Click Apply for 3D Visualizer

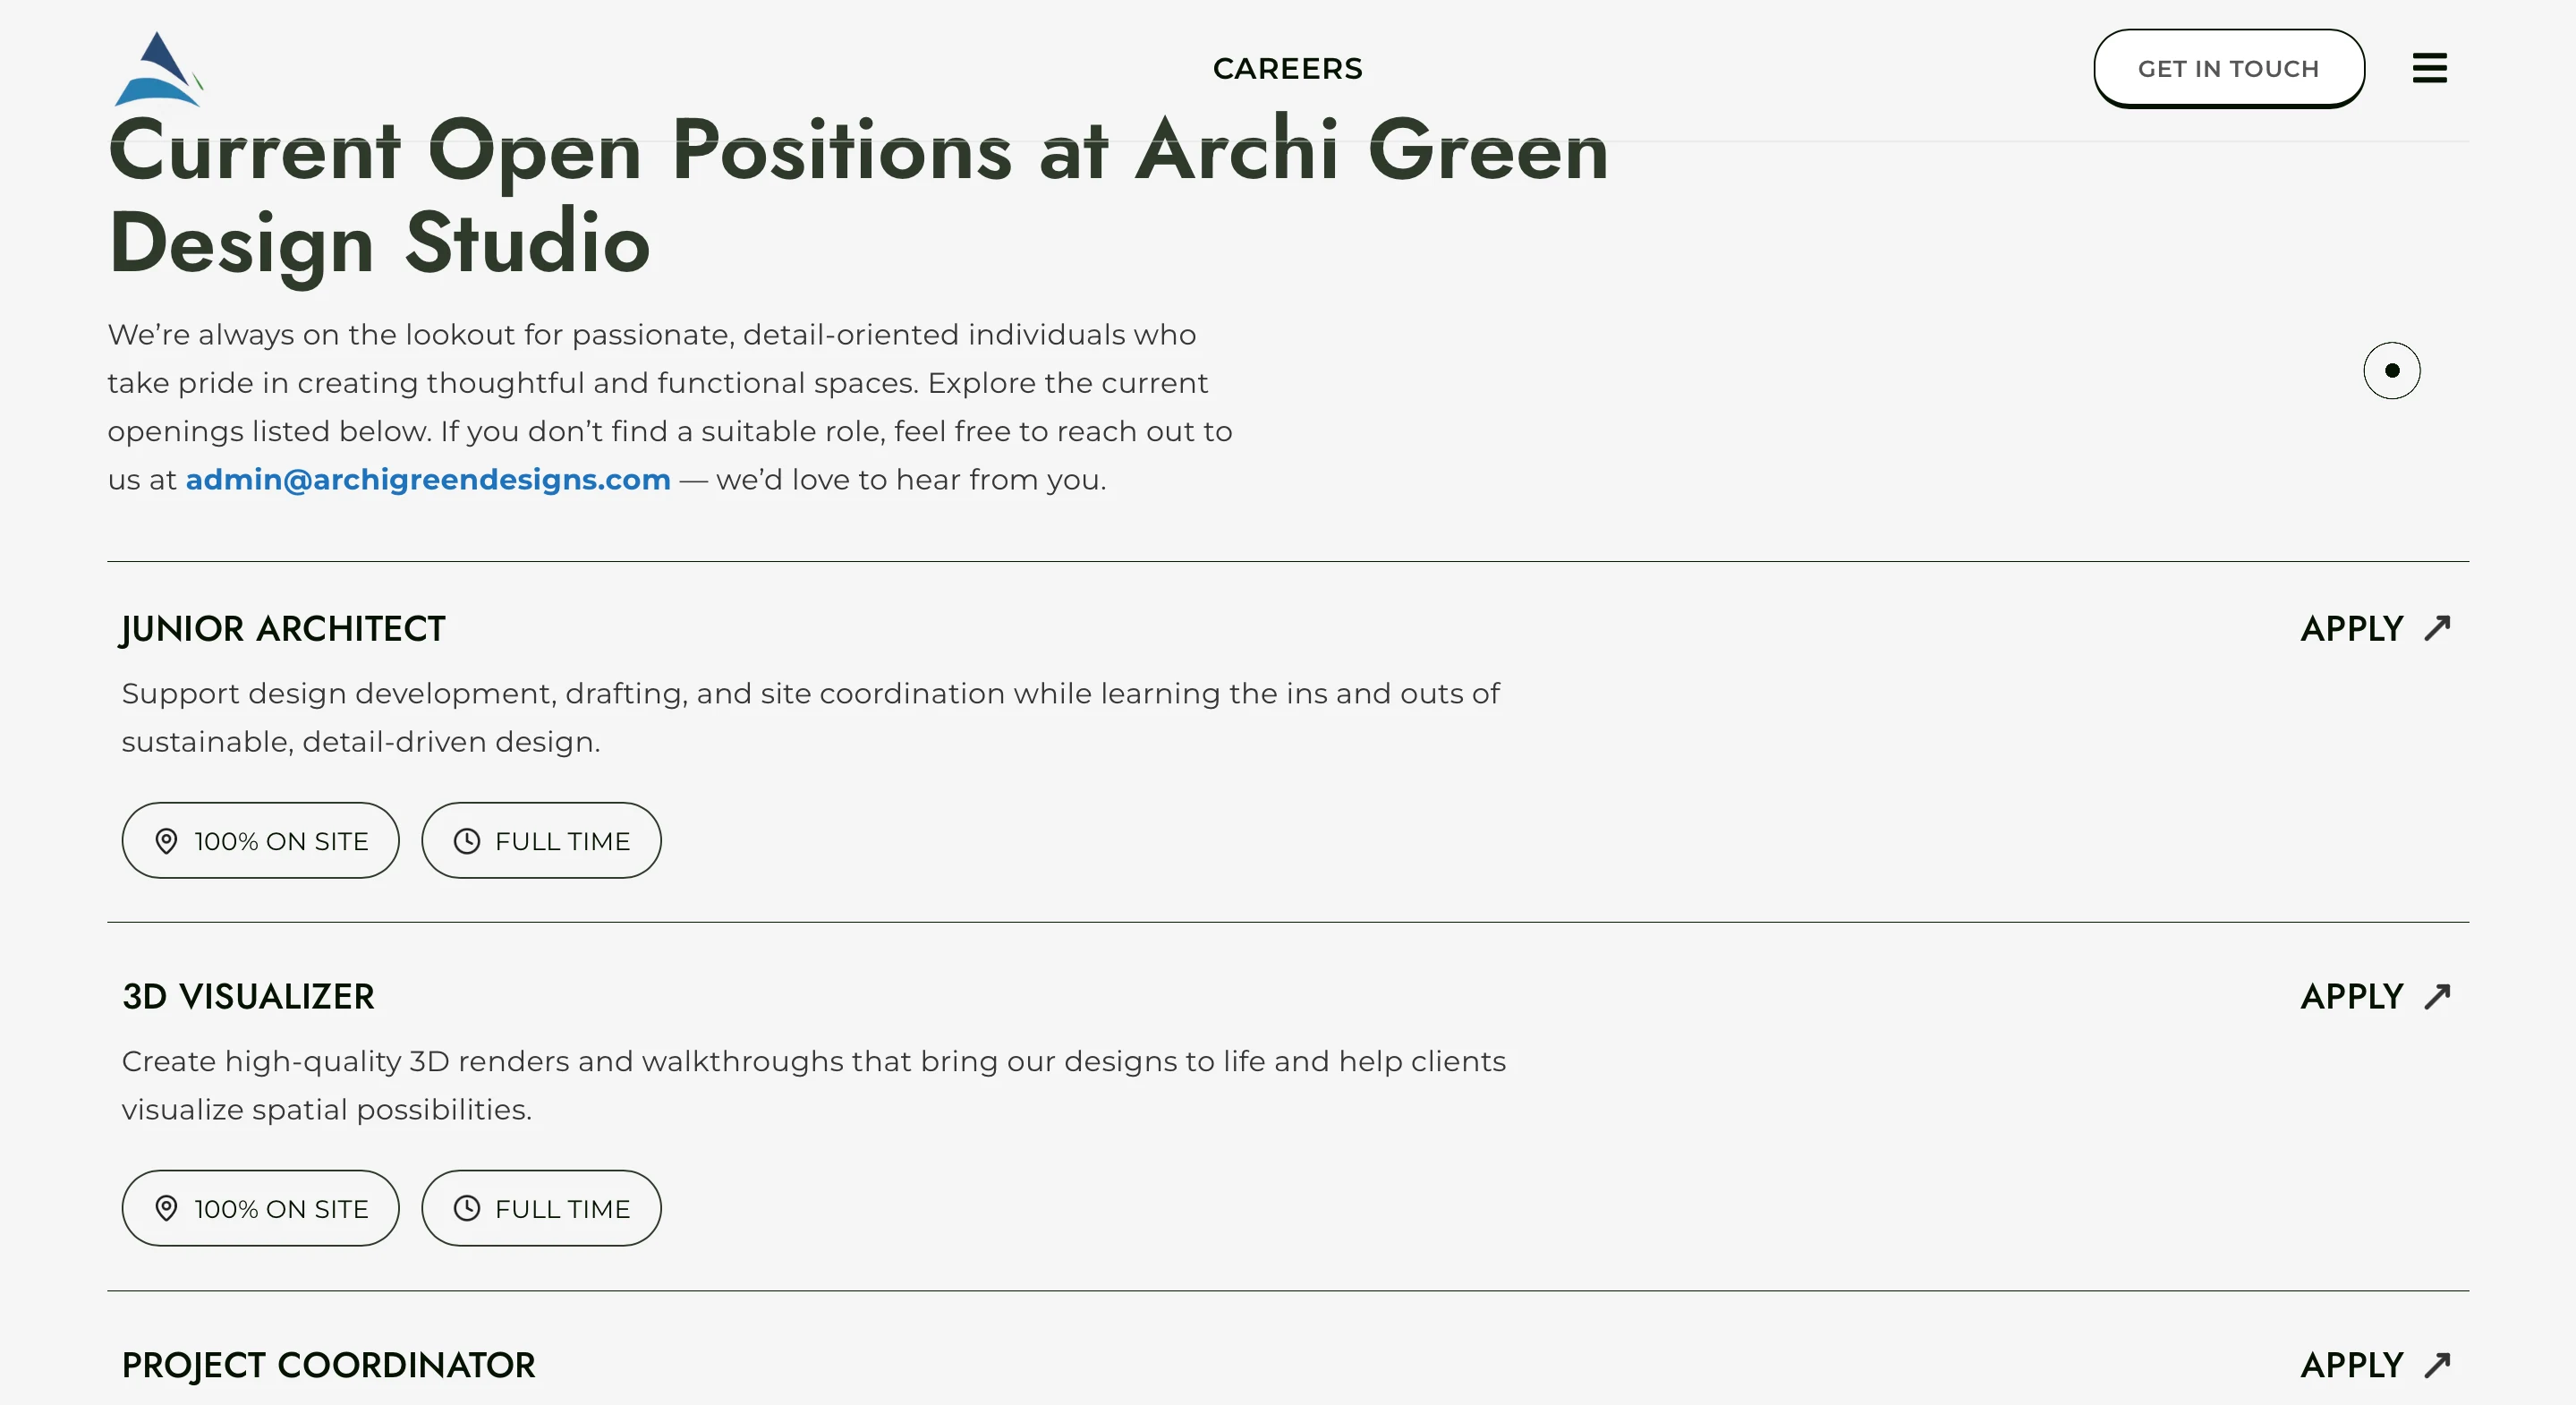click(x=2351, y=997)
